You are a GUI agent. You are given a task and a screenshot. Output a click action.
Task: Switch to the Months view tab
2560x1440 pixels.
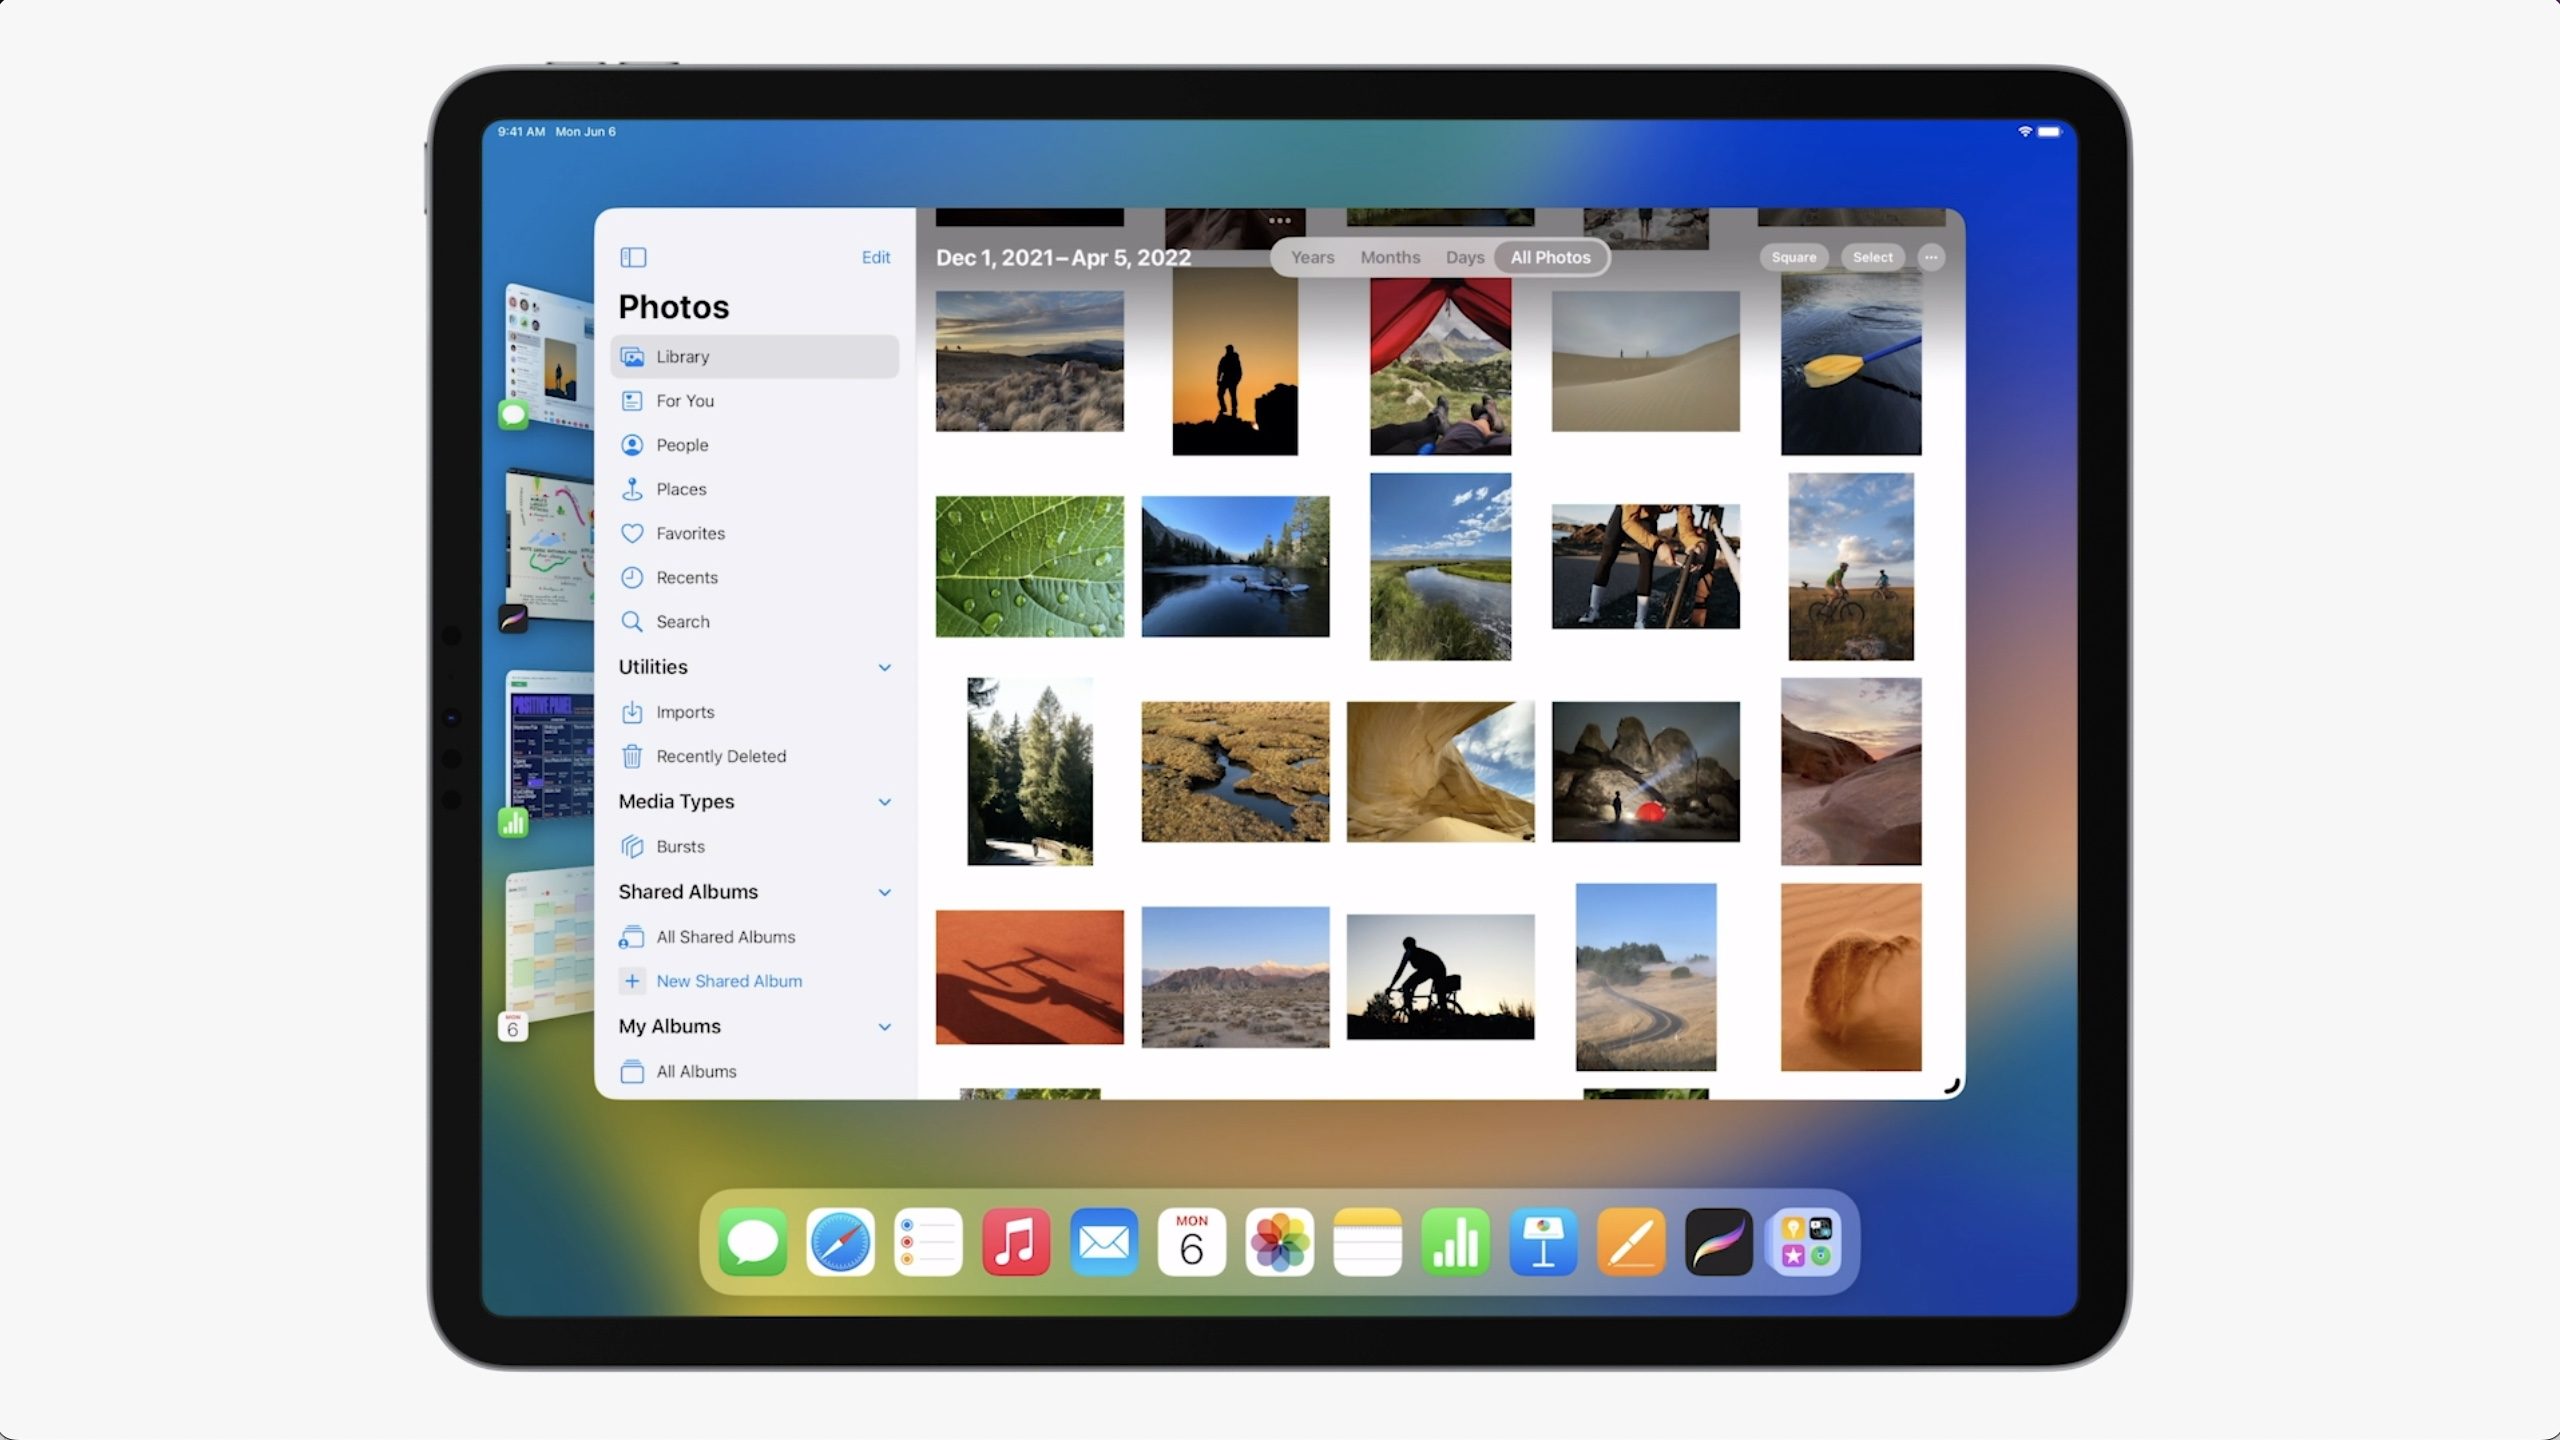(x=1389, y=257)
